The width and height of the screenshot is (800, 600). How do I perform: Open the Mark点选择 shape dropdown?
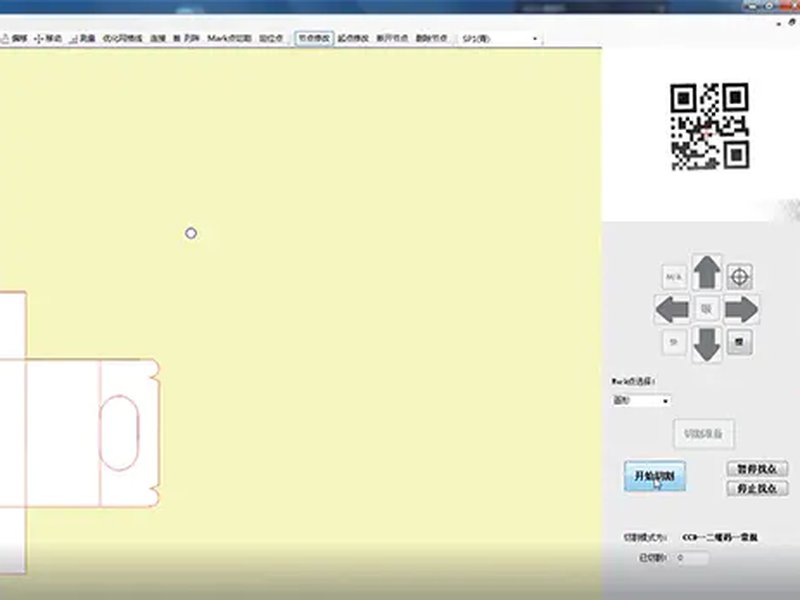pos(641,401)
